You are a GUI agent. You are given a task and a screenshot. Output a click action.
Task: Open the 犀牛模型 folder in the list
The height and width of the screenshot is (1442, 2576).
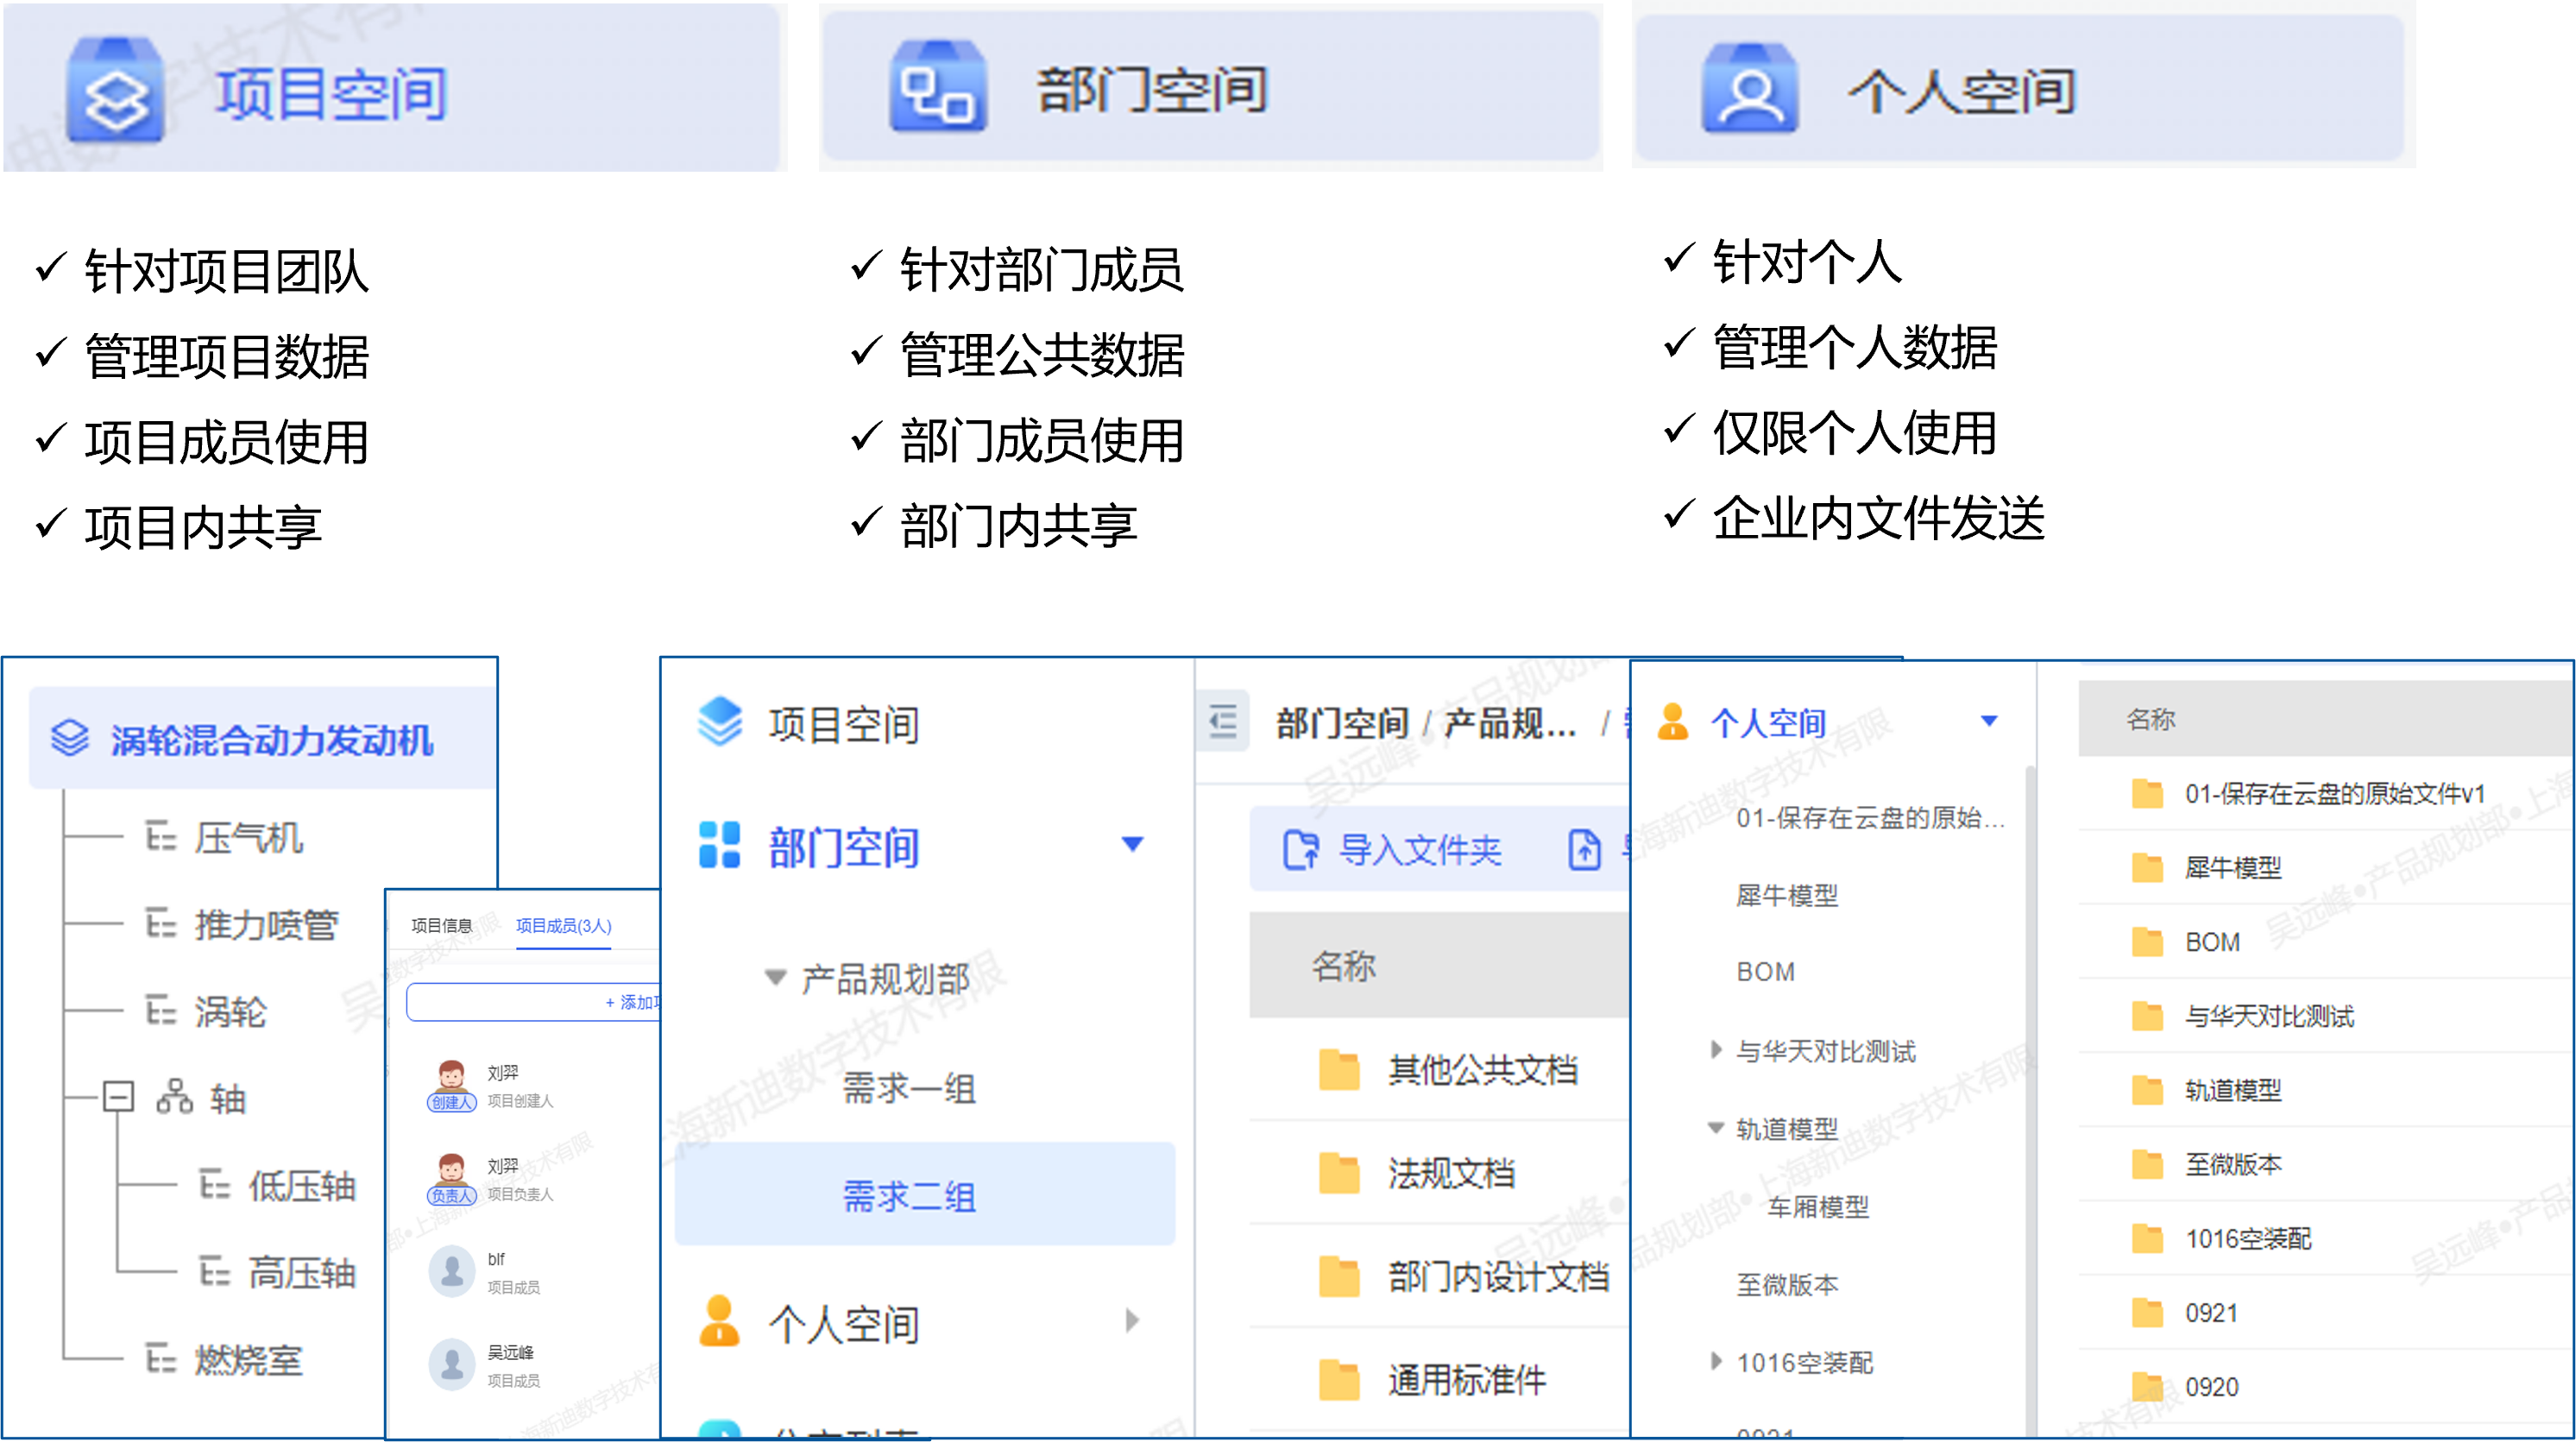click(2232, 868)
